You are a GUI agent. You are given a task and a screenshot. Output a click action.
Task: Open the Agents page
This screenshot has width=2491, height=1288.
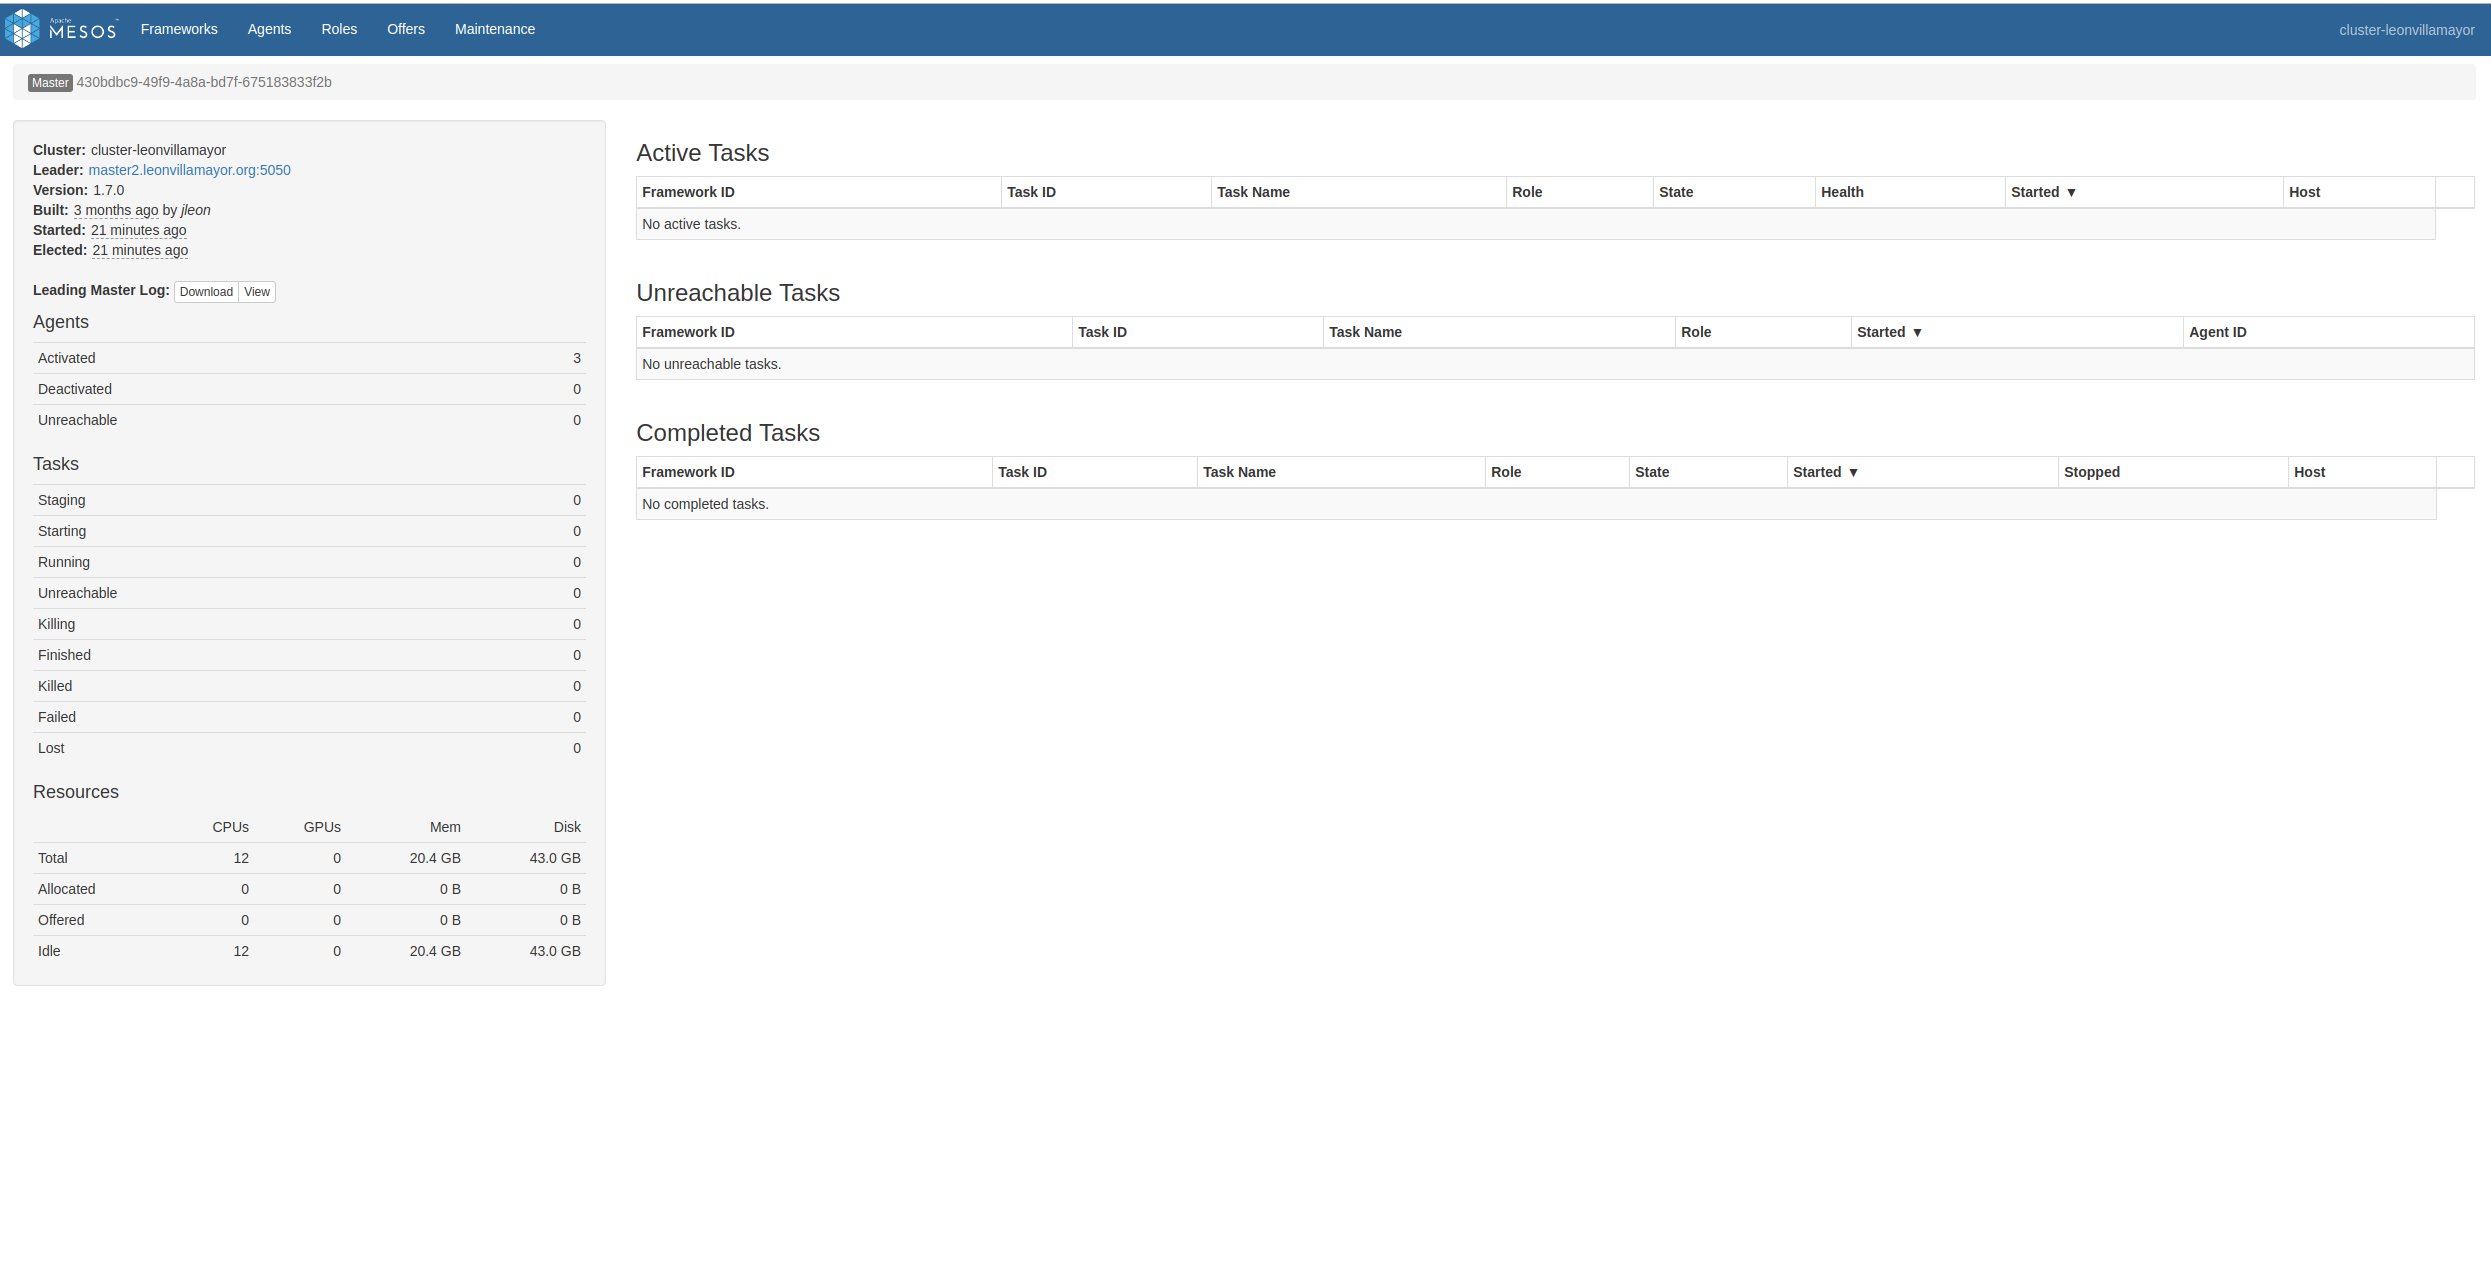pyautogui.click(x=269, y=29)
